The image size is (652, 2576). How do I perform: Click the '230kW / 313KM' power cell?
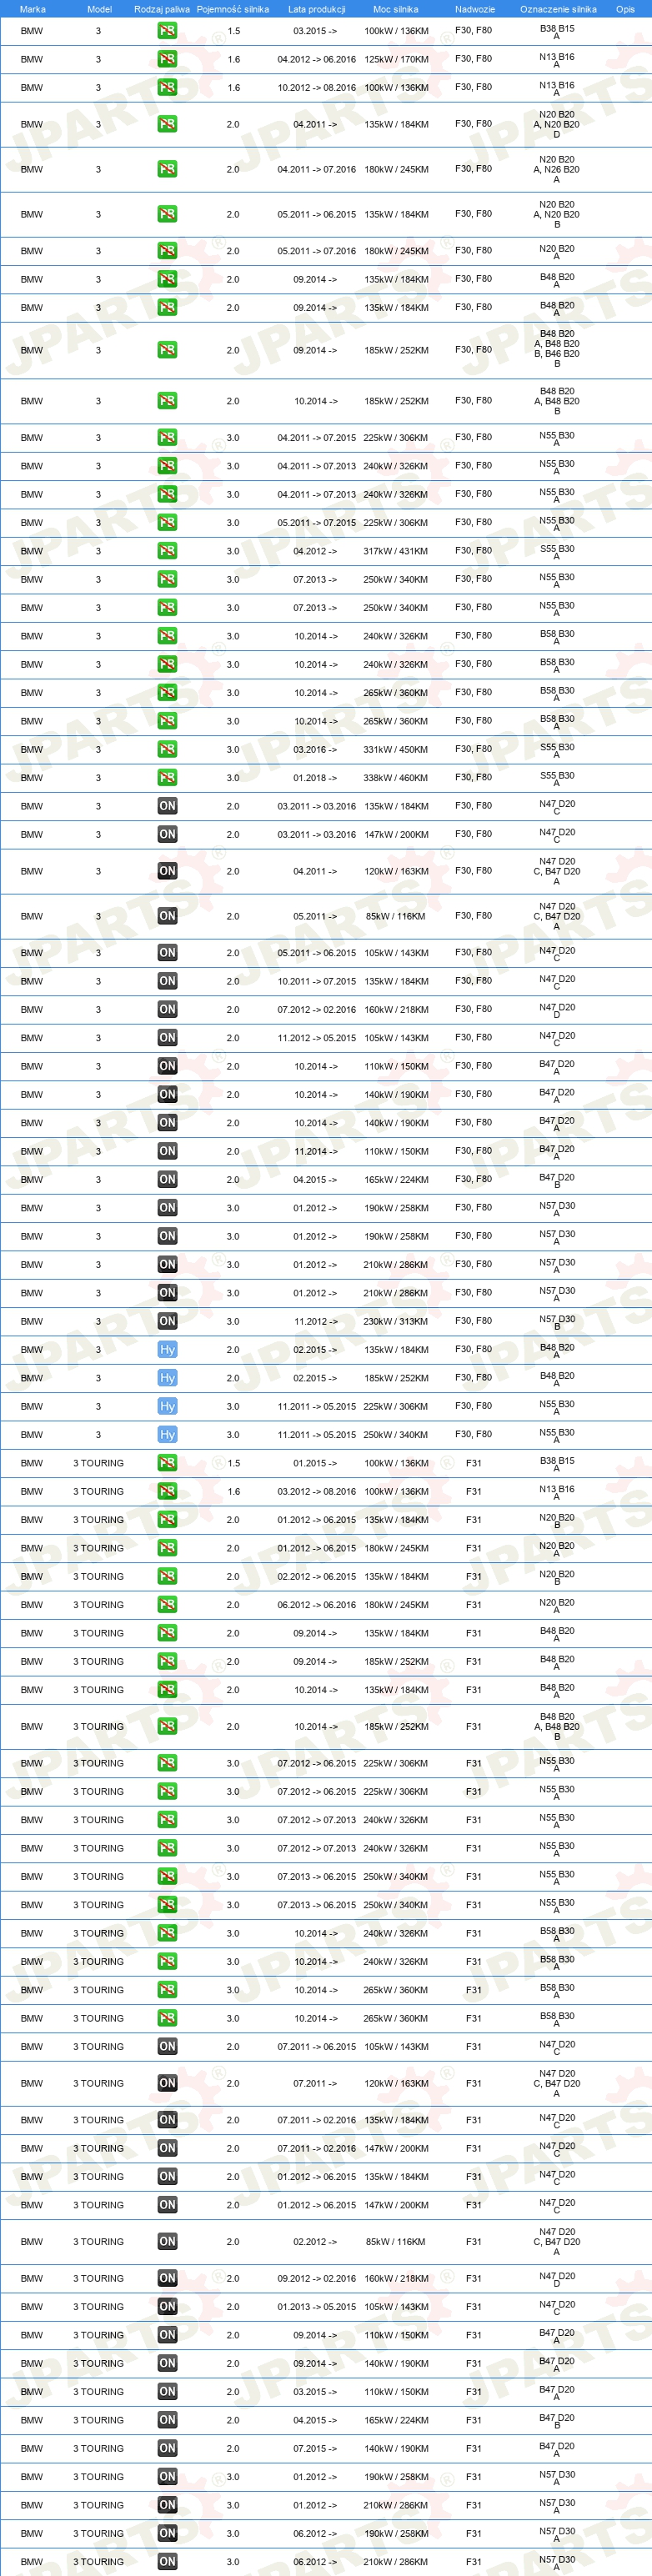pyautogui.click(x=396, y=1321)
